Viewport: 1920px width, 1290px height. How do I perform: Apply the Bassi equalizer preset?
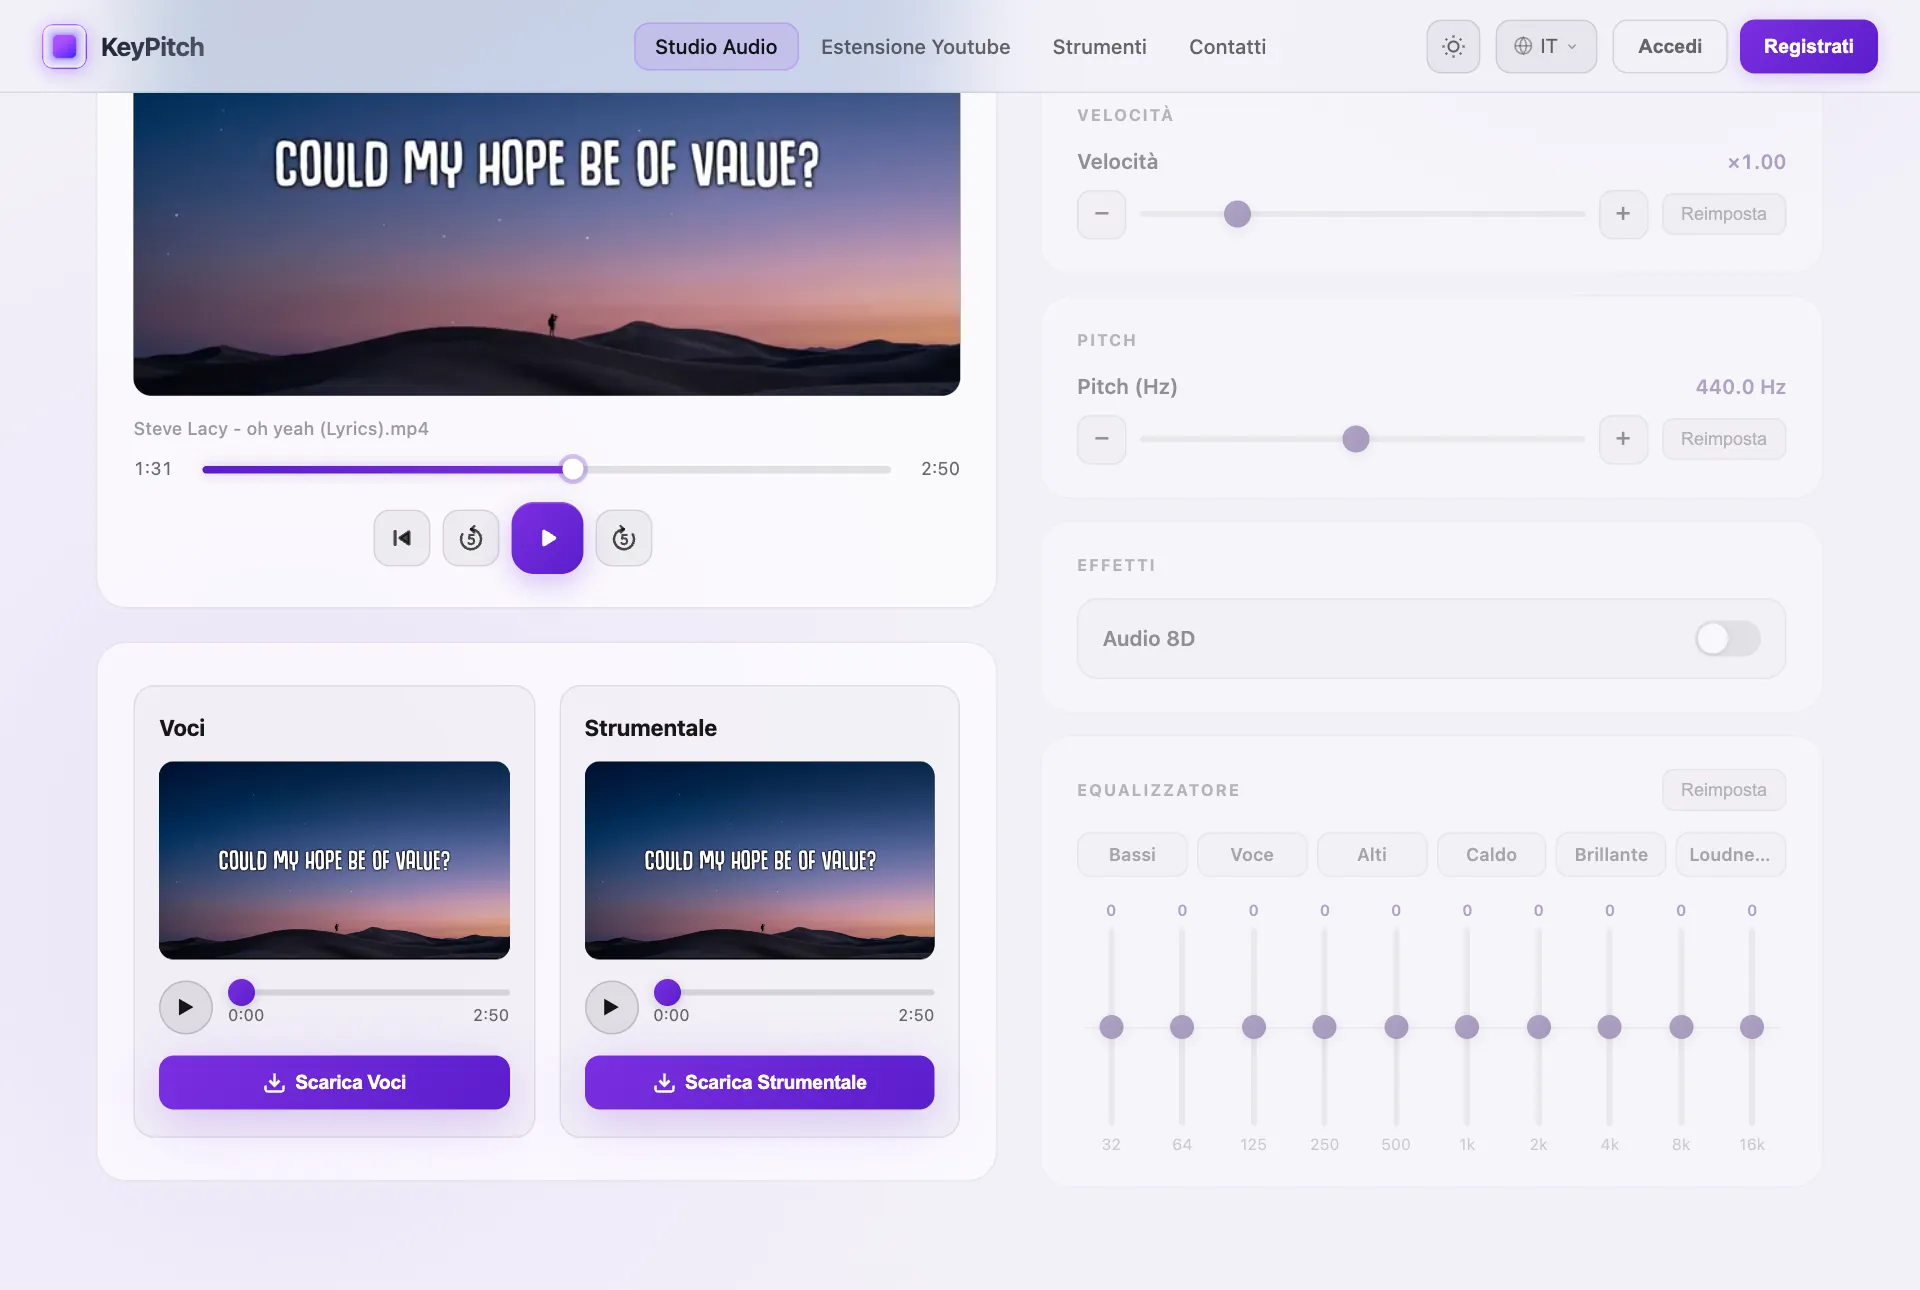[x=1132, y=855]
